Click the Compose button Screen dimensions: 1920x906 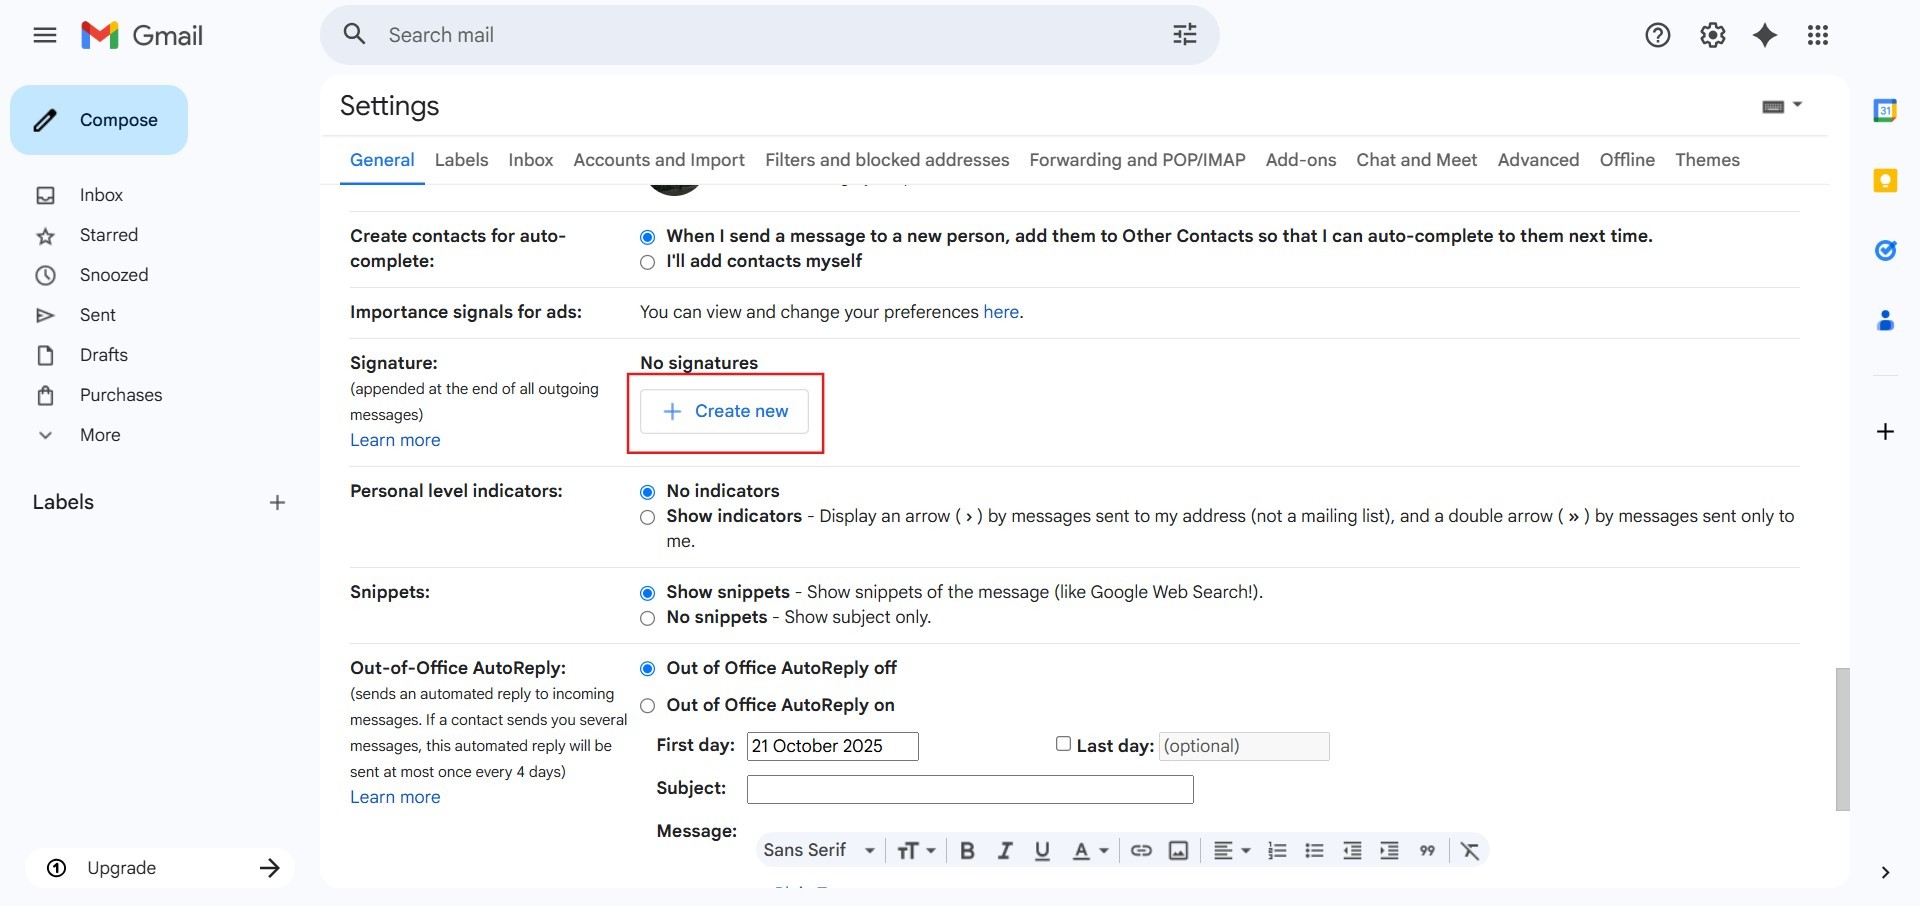click(99, 120)
